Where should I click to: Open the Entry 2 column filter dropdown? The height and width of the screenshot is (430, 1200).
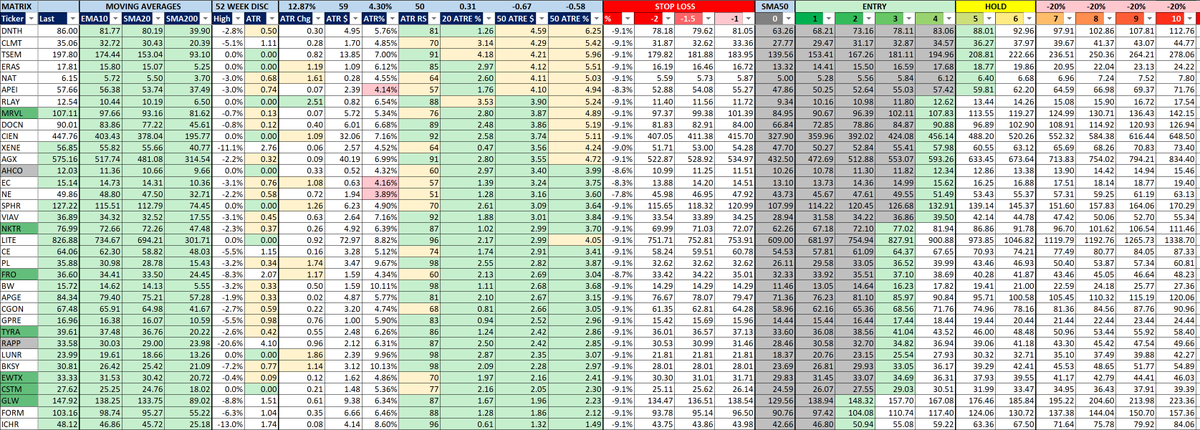[x=868, y=19]
